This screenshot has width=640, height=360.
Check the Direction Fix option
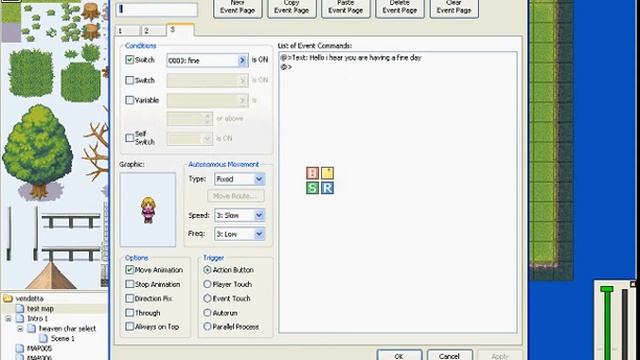pos(129,298)
